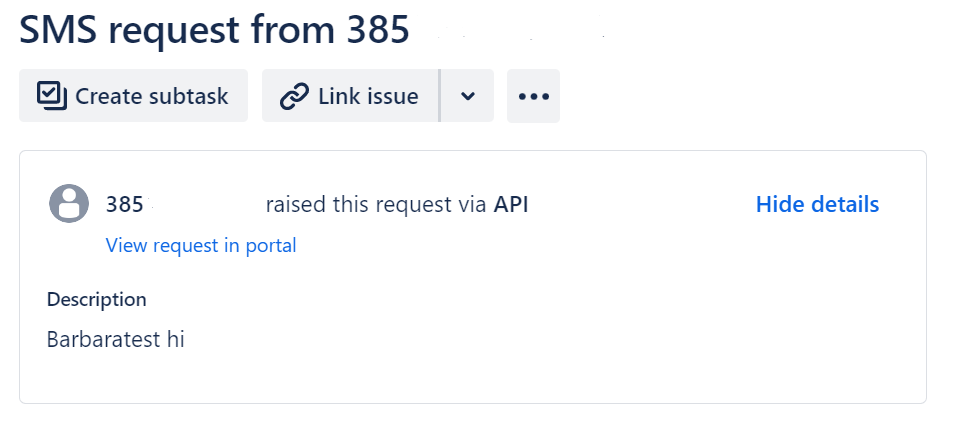Screen dimensions: 965x423
Task: Expand the Link issue dropdown arrow
Action: 467,96
